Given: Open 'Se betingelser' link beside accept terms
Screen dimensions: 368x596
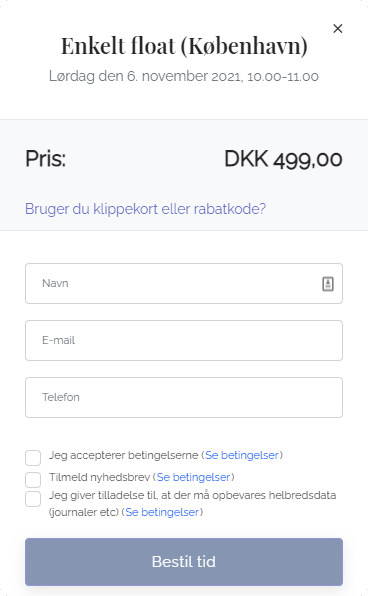Looking at the screenshot, I should point(242,455).
